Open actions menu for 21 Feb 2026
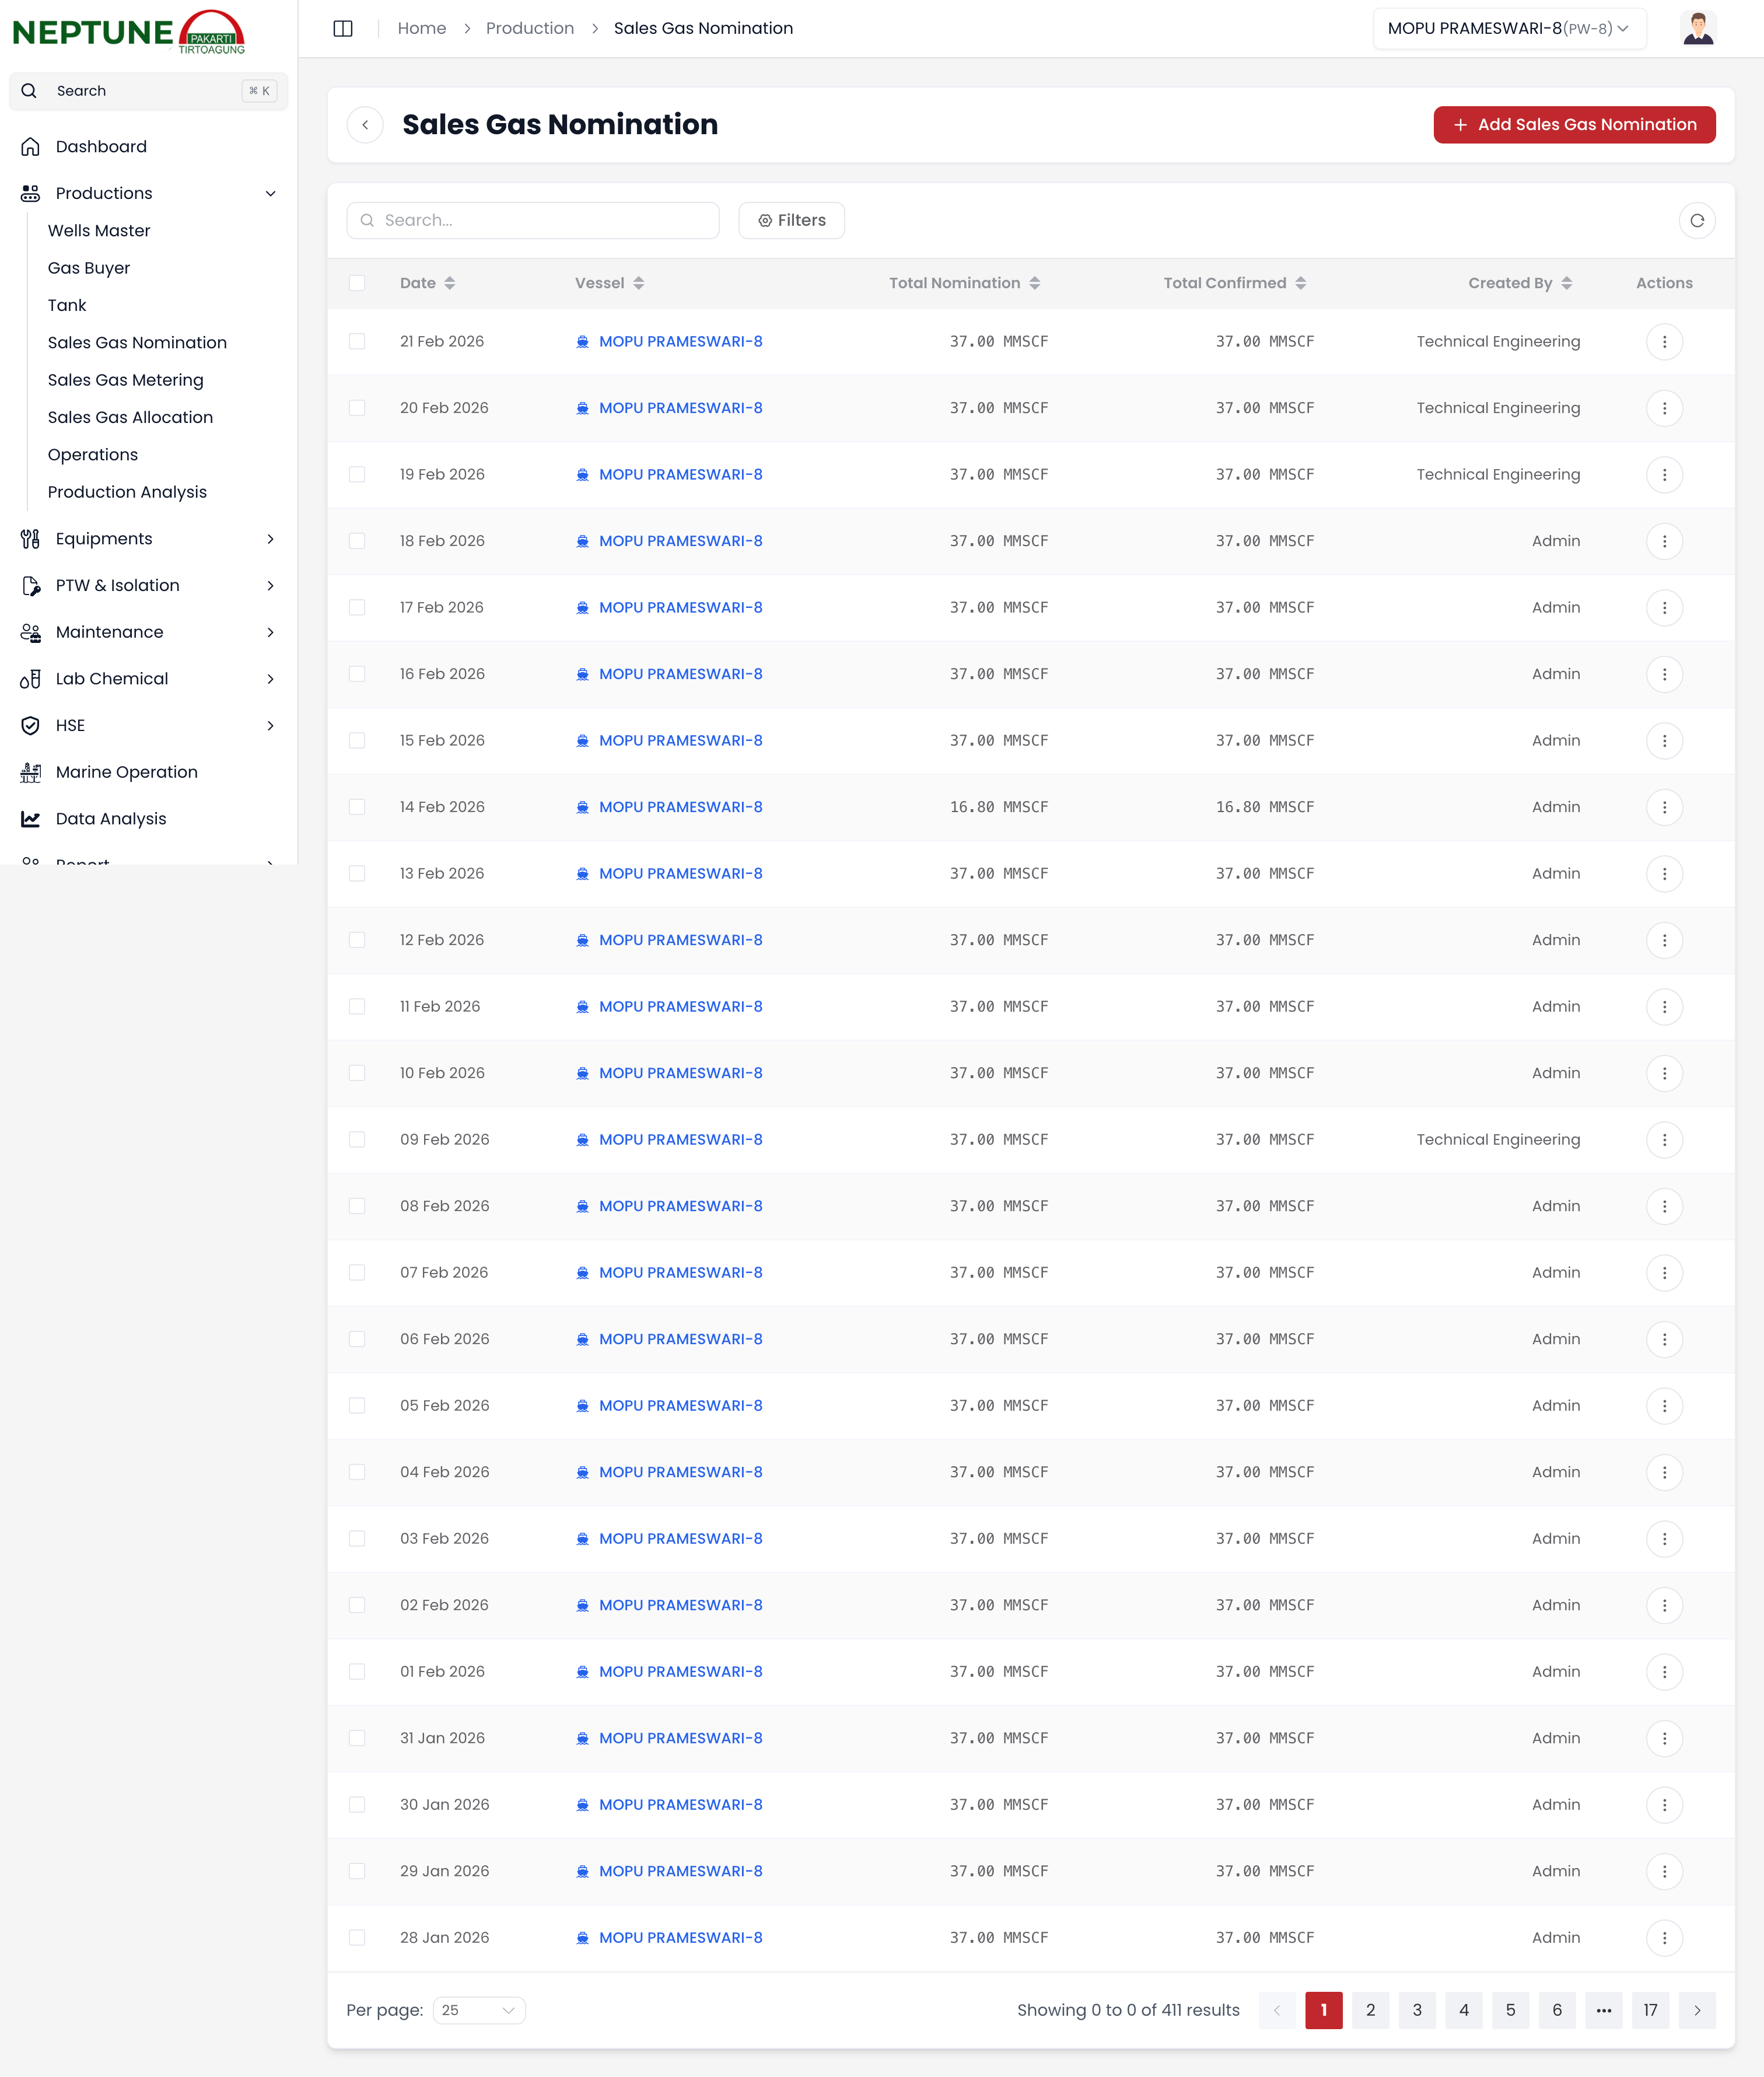1764x2077 pixels. (1663, 341)
